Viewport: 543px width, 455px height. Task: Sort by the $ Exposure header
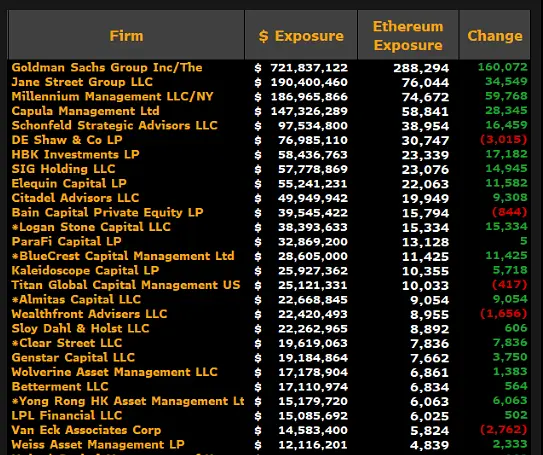(301, 35)
